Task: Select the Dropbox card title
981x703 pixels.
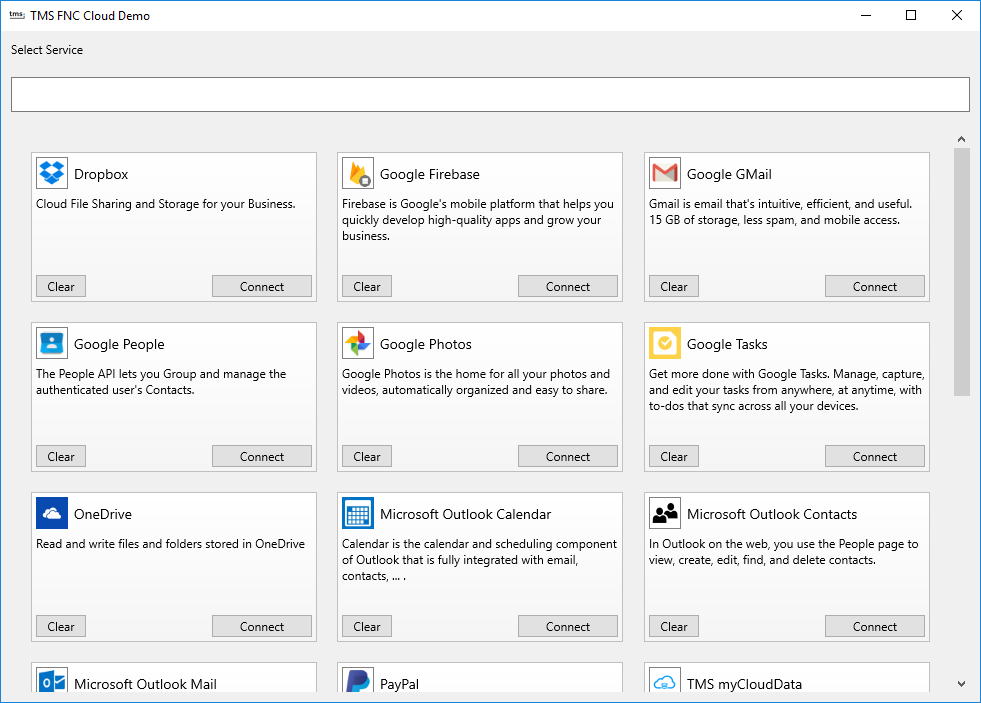Action: pos(101,174)
